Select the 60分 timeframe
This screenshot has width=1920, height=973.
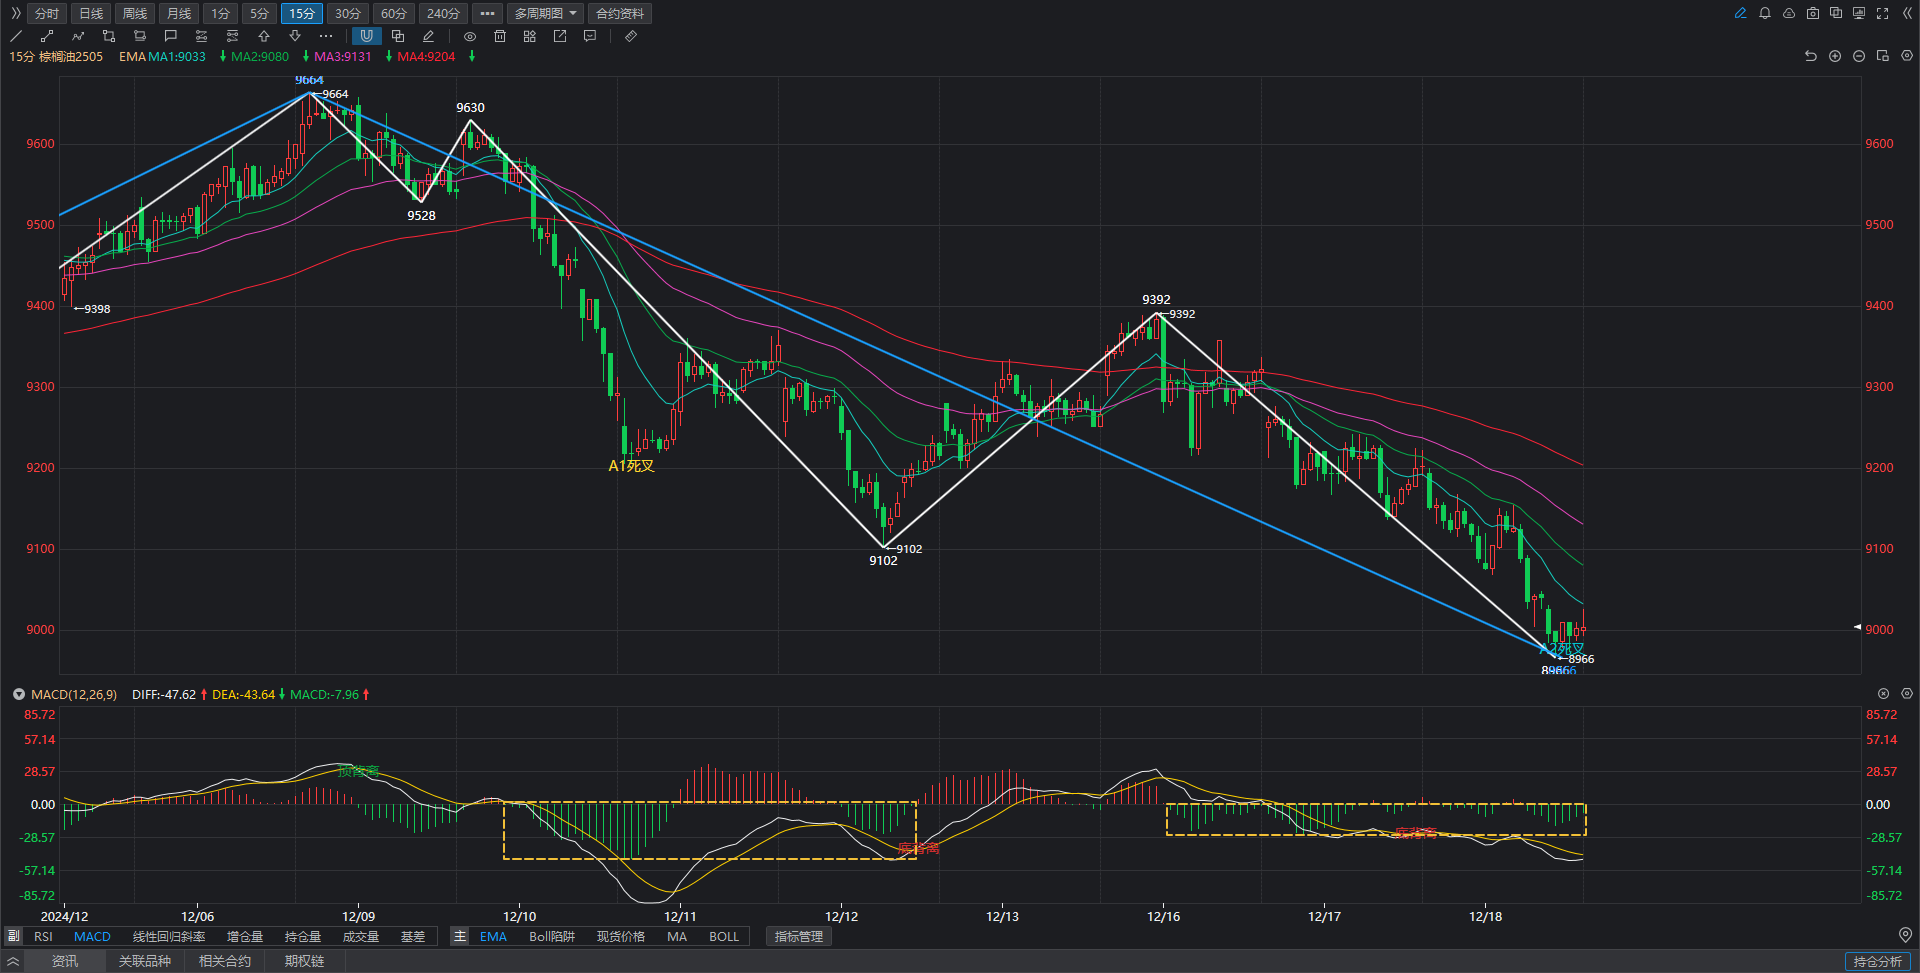pyautogui.click(x=394, y=13)
